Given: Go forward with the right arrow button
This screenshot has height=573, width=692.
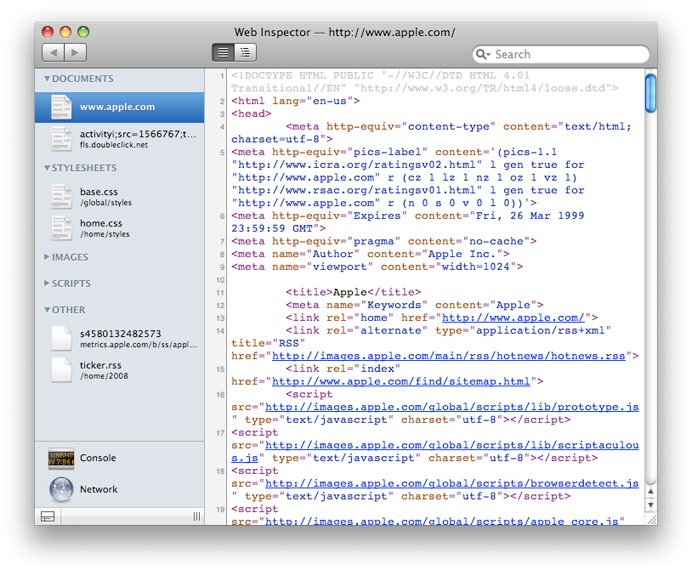Looking at the screenshot, I should (x=75, y=53).
